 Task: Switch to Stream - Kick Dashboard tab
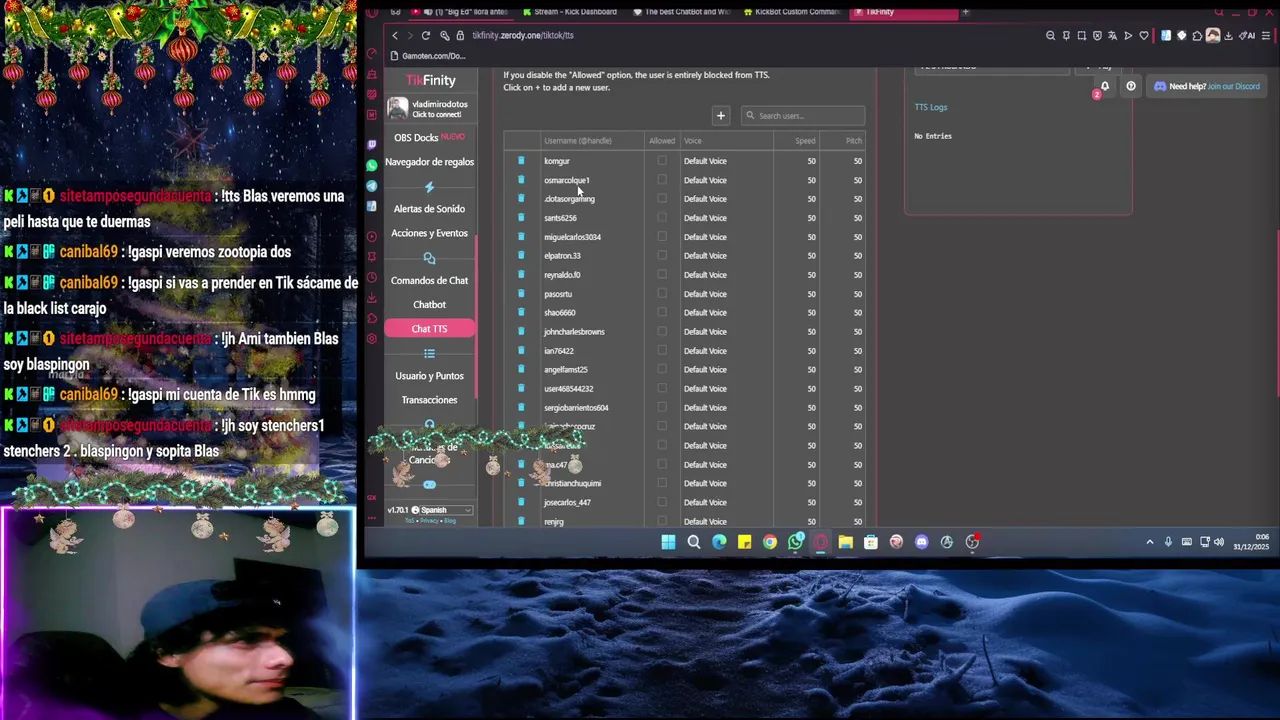(570, 12)
